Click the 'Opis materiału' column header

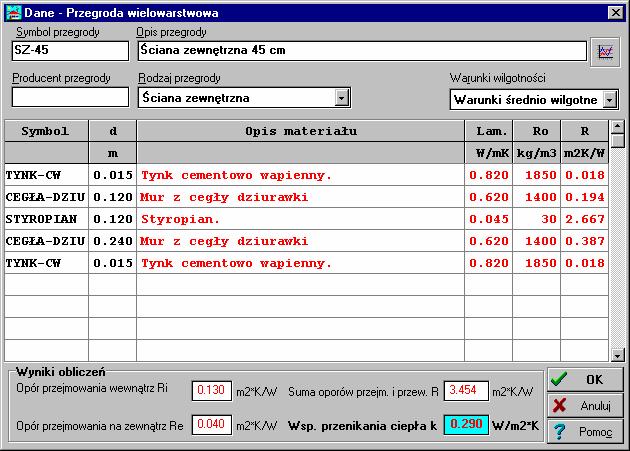point(301,131)
